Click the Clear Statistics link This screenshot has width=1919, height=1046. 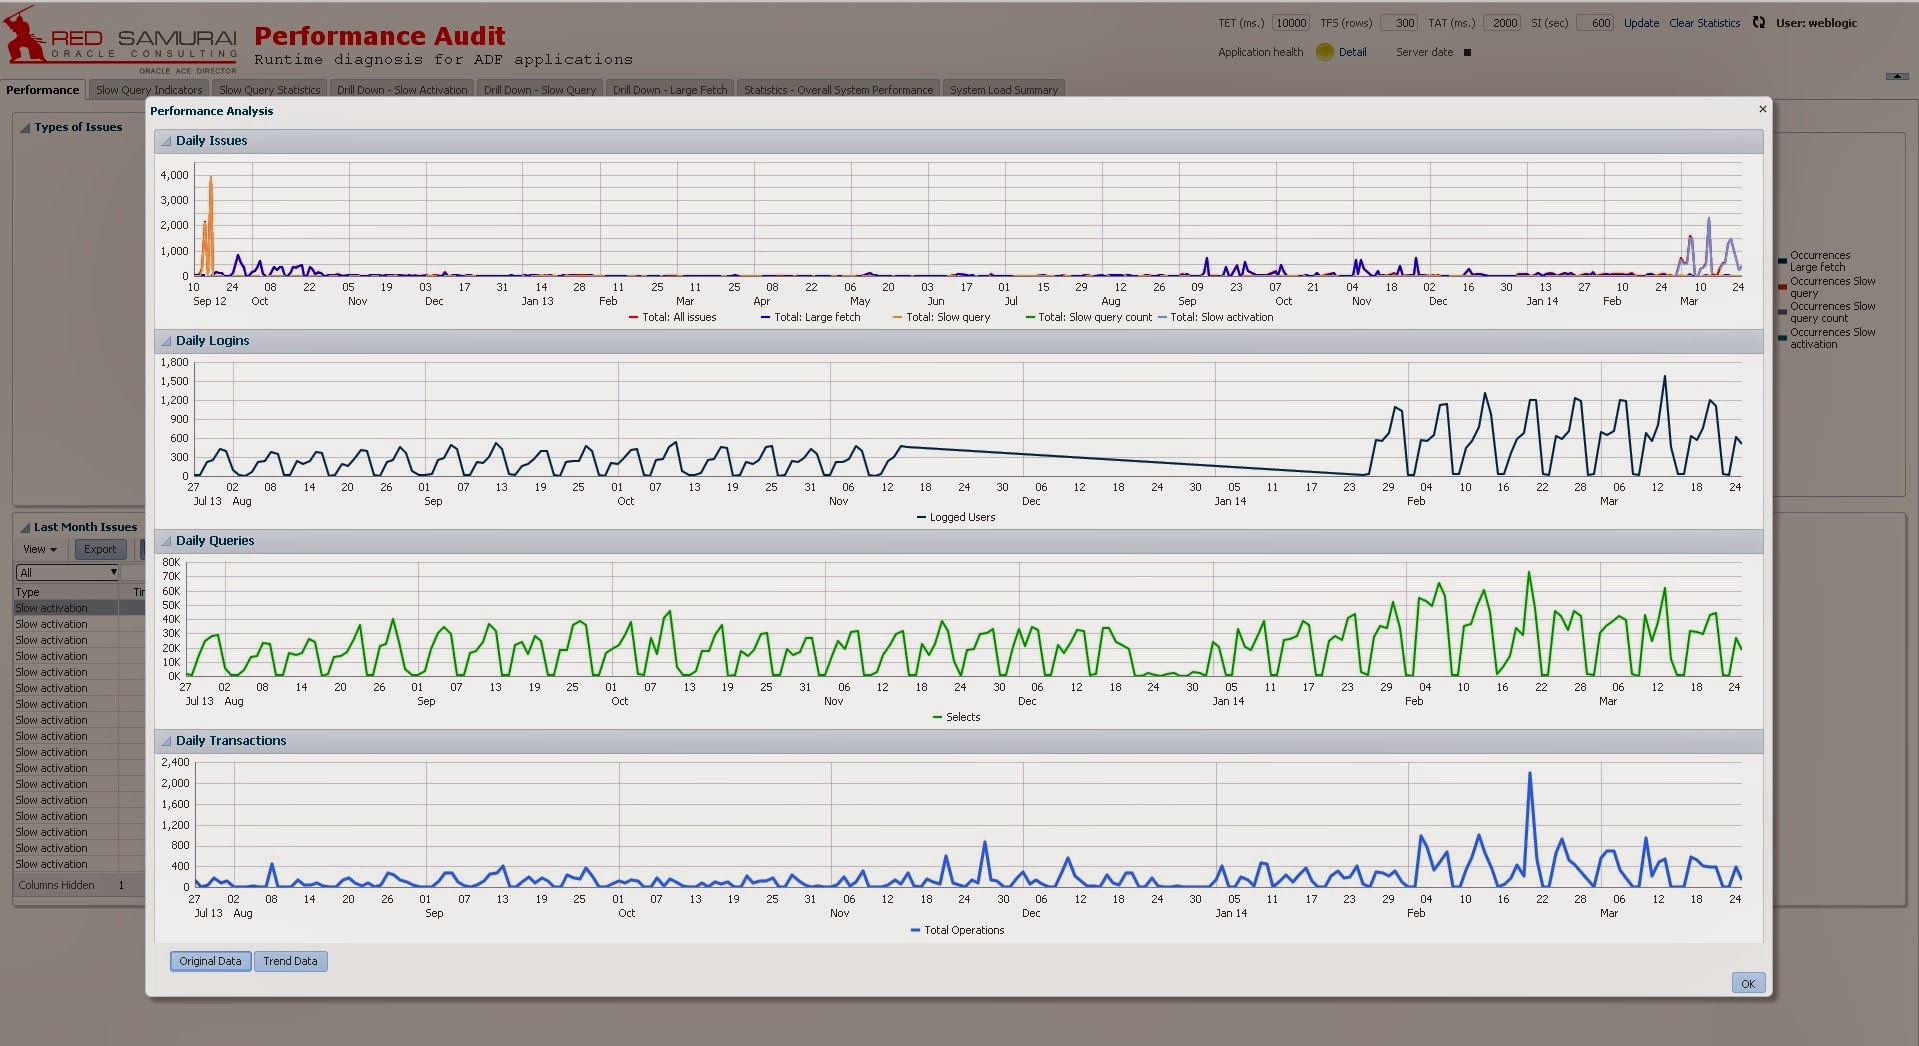point(1704,23)
